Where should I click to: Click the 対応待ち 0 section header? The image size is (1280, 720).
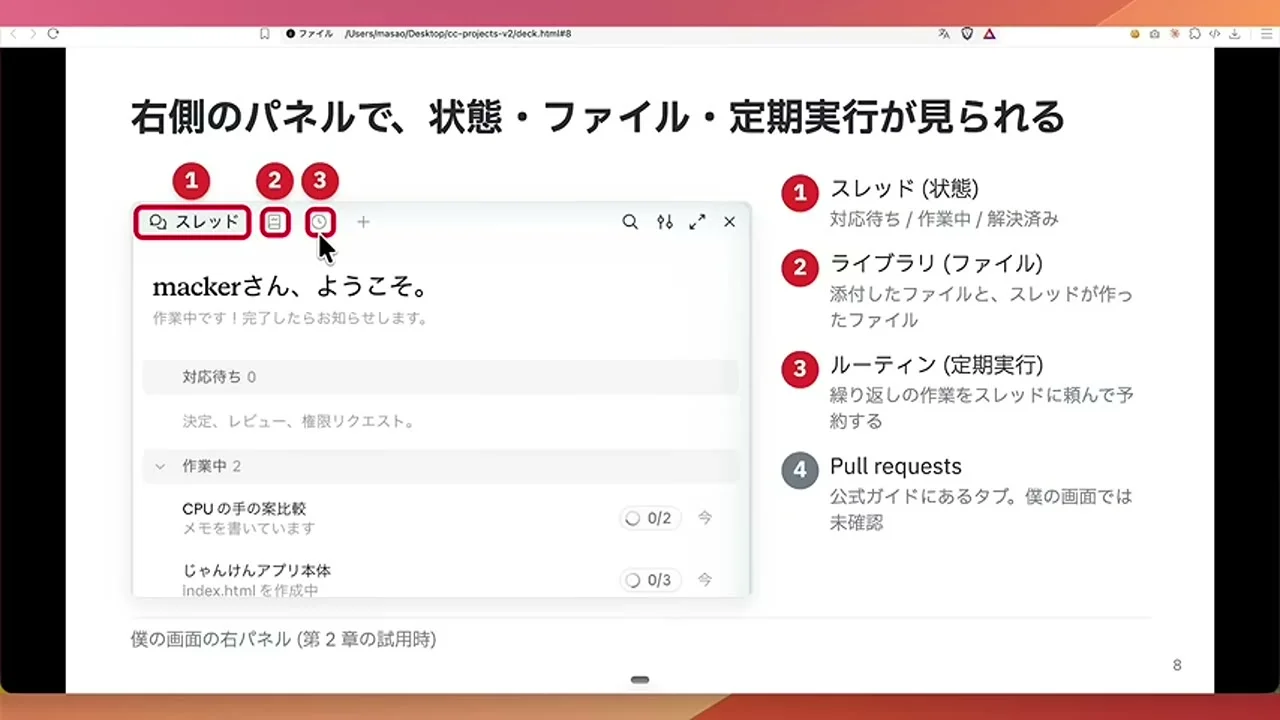pos(441,377)
